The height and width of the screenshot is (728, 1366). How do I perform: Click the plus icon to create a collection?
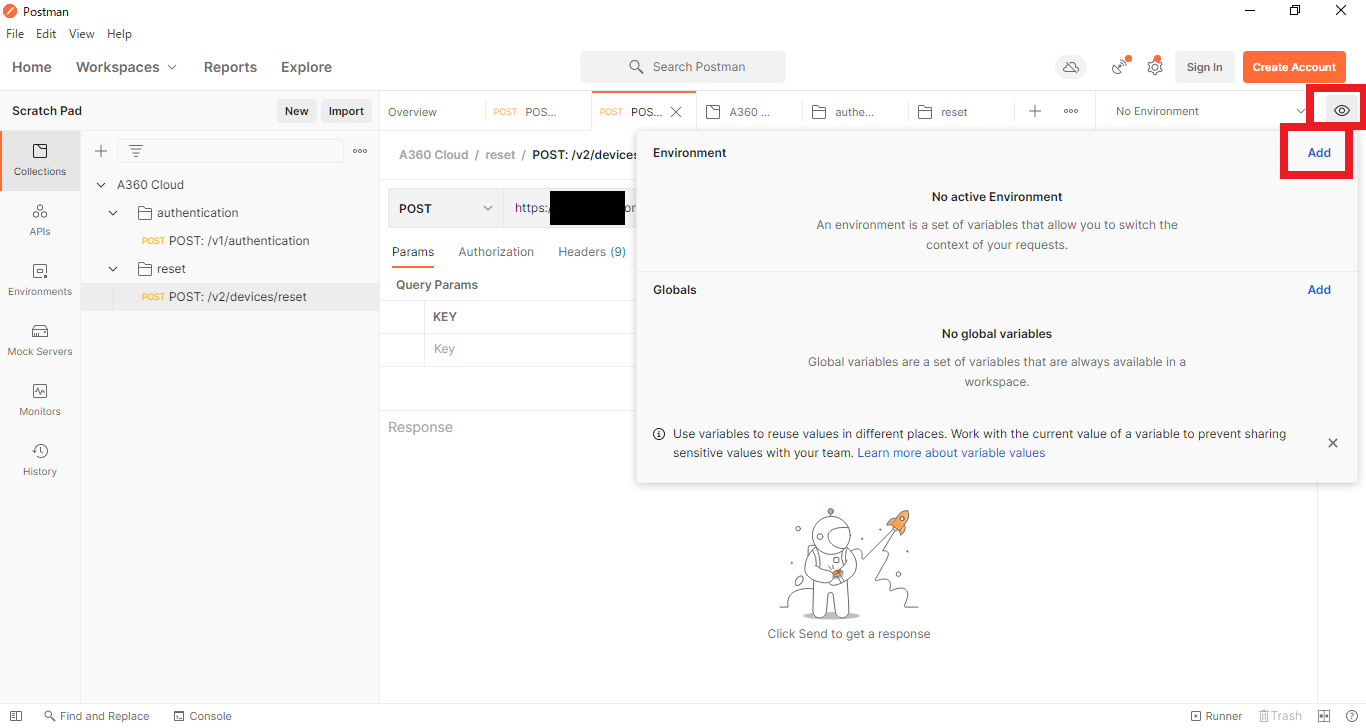101,151
